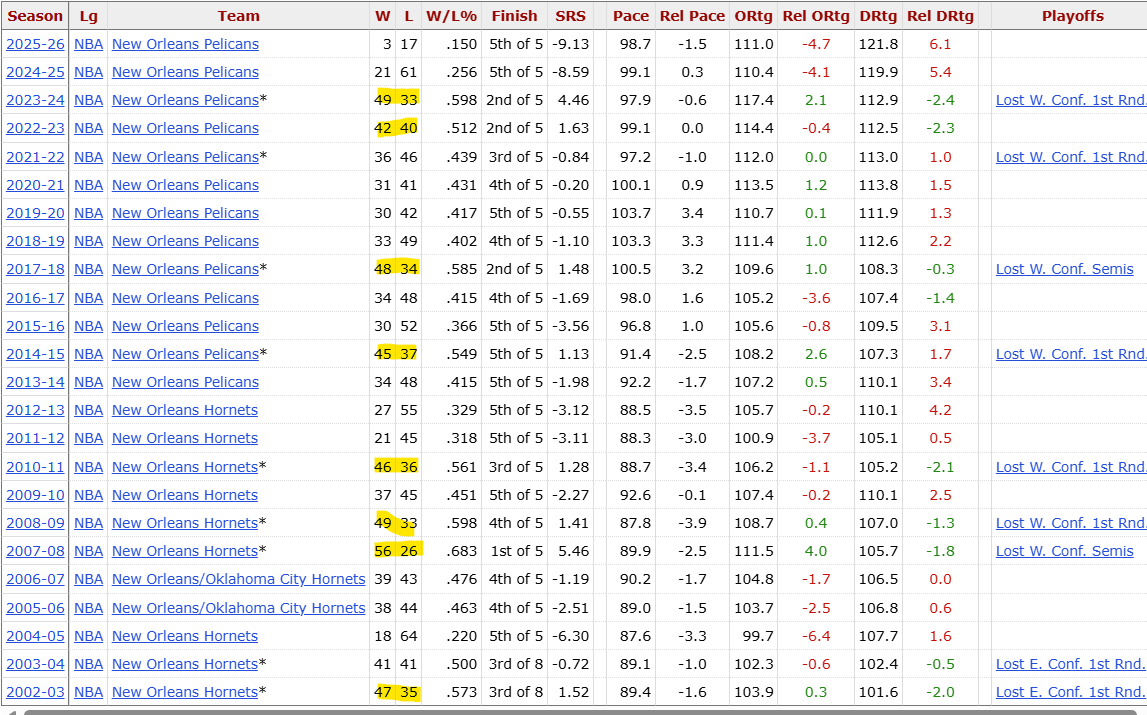1147x715 pixels.
Task: Select the 1st of 5 finish cell
Action: click(x=516, y=550)
